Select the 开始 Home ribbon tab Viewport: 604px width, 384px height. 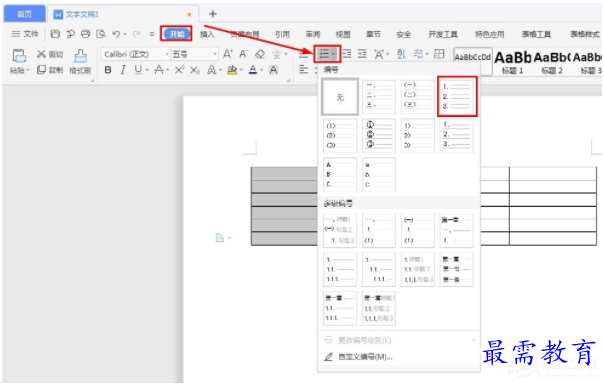click(177, 34)
